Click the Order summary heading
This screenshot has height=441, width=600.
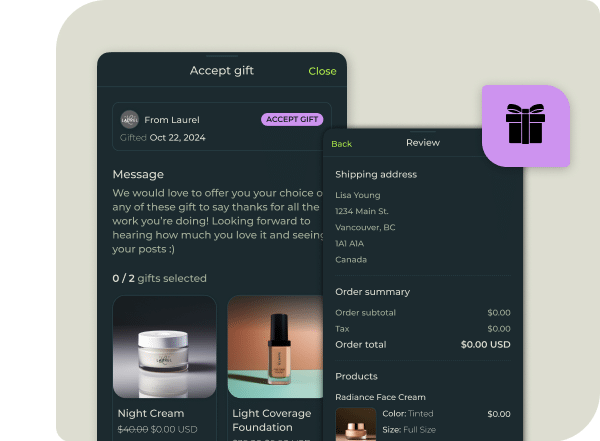click(372, 292)
